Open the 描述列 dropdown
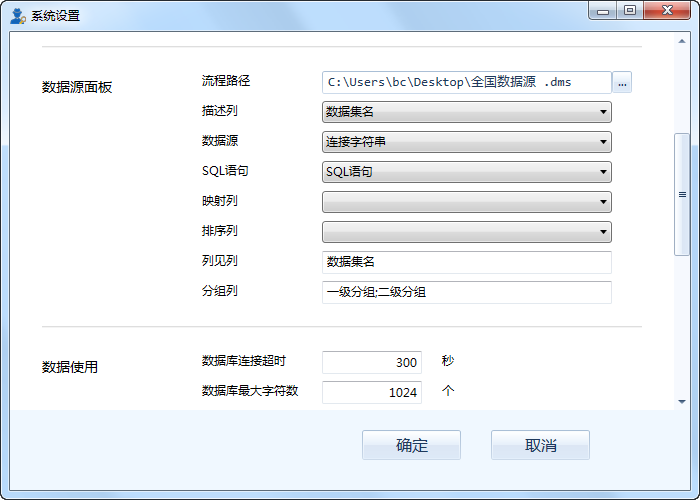700x500 pixels. coord(467,112)
